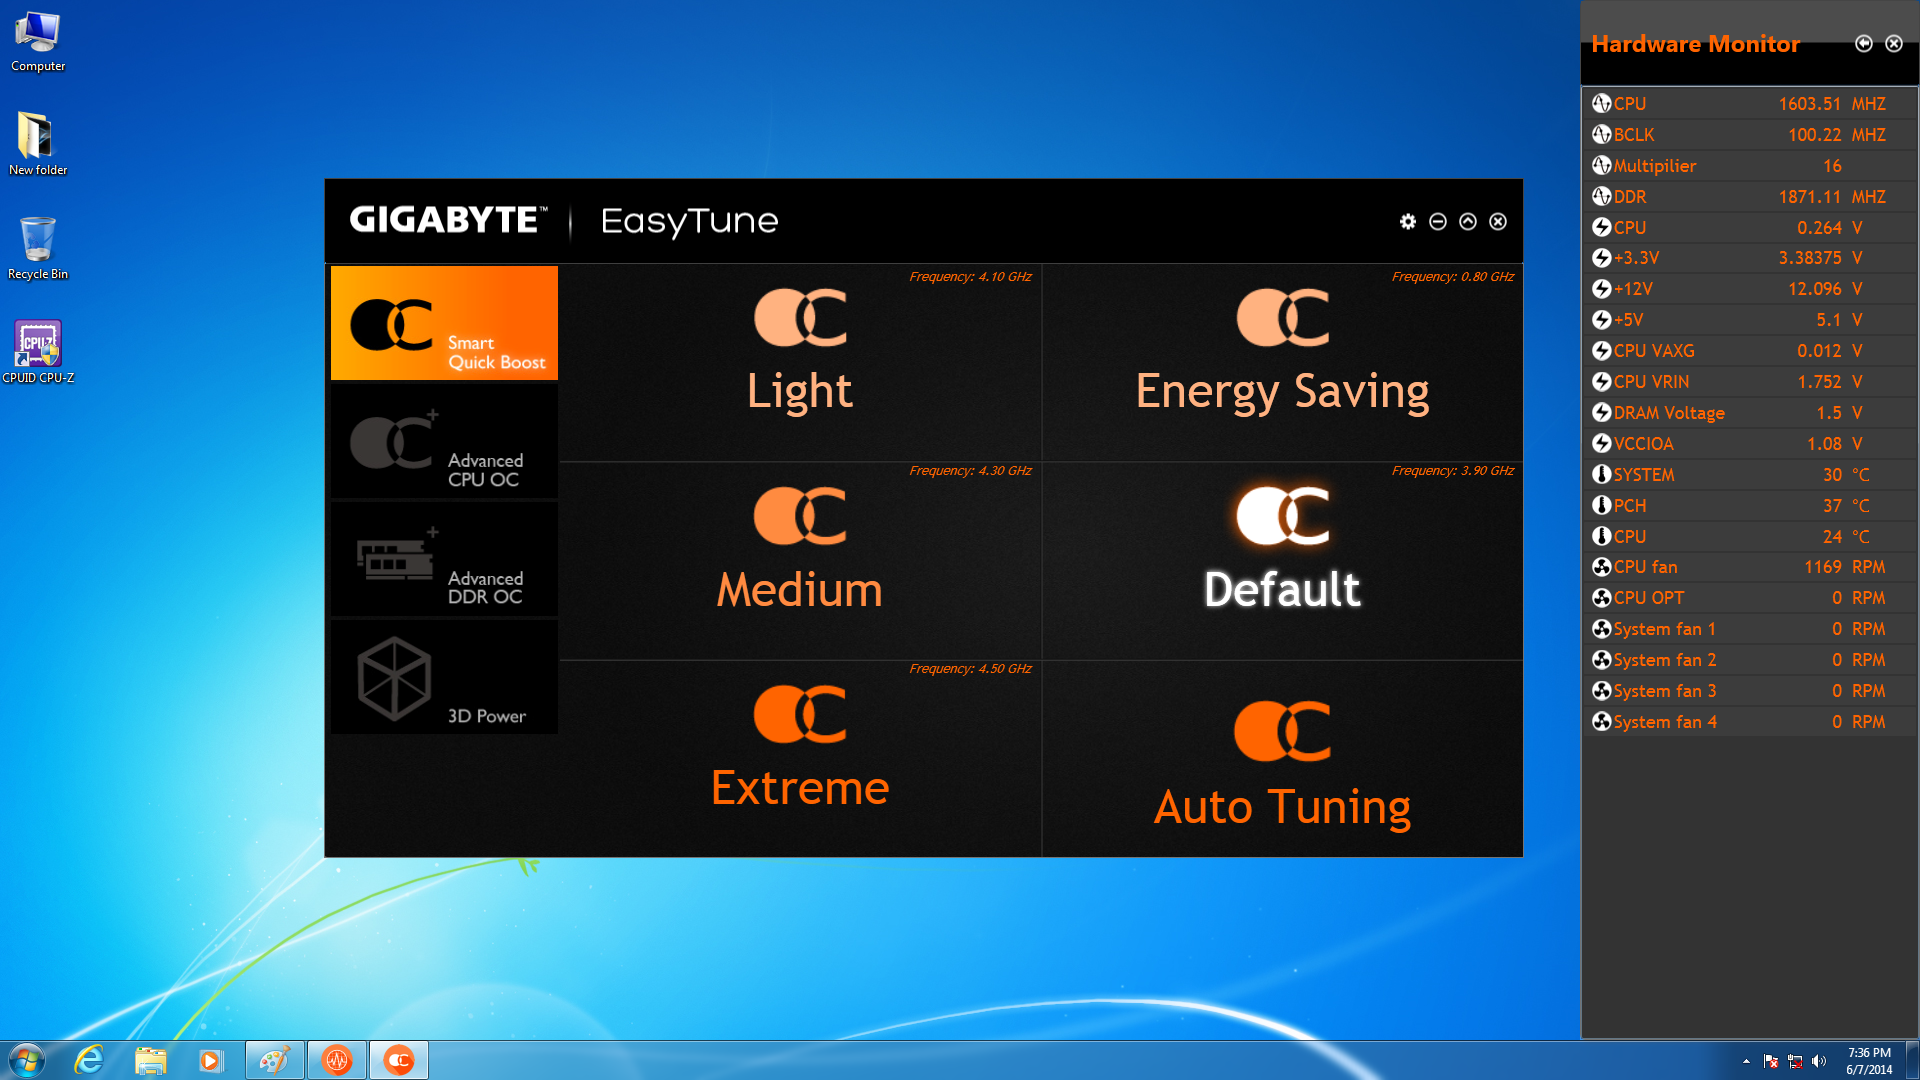Open EasyTune settings gear icon
The image size is (1920, 1080).
[1408, 221]
